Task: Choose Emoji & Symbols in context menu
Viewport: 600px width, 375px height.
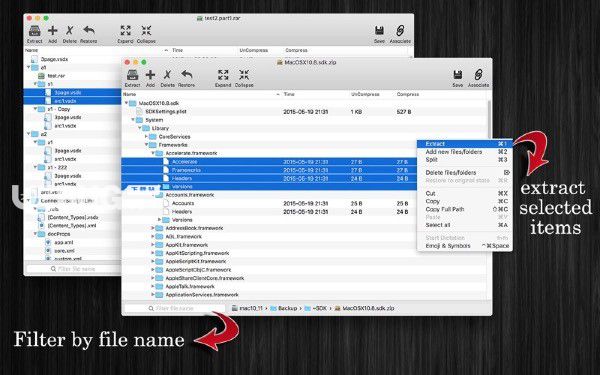Action: (x=465, y=246)
